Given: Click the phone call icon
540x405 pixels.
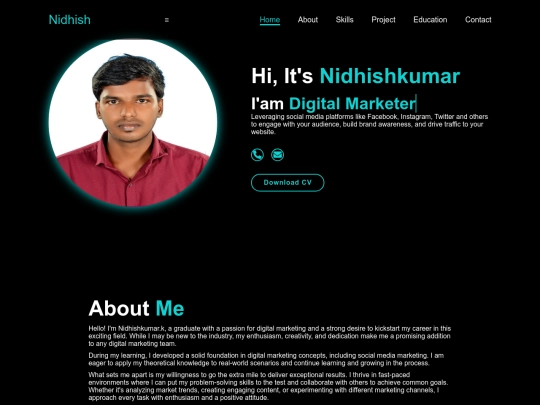Looking at the screenshot, I should point(257,155).
